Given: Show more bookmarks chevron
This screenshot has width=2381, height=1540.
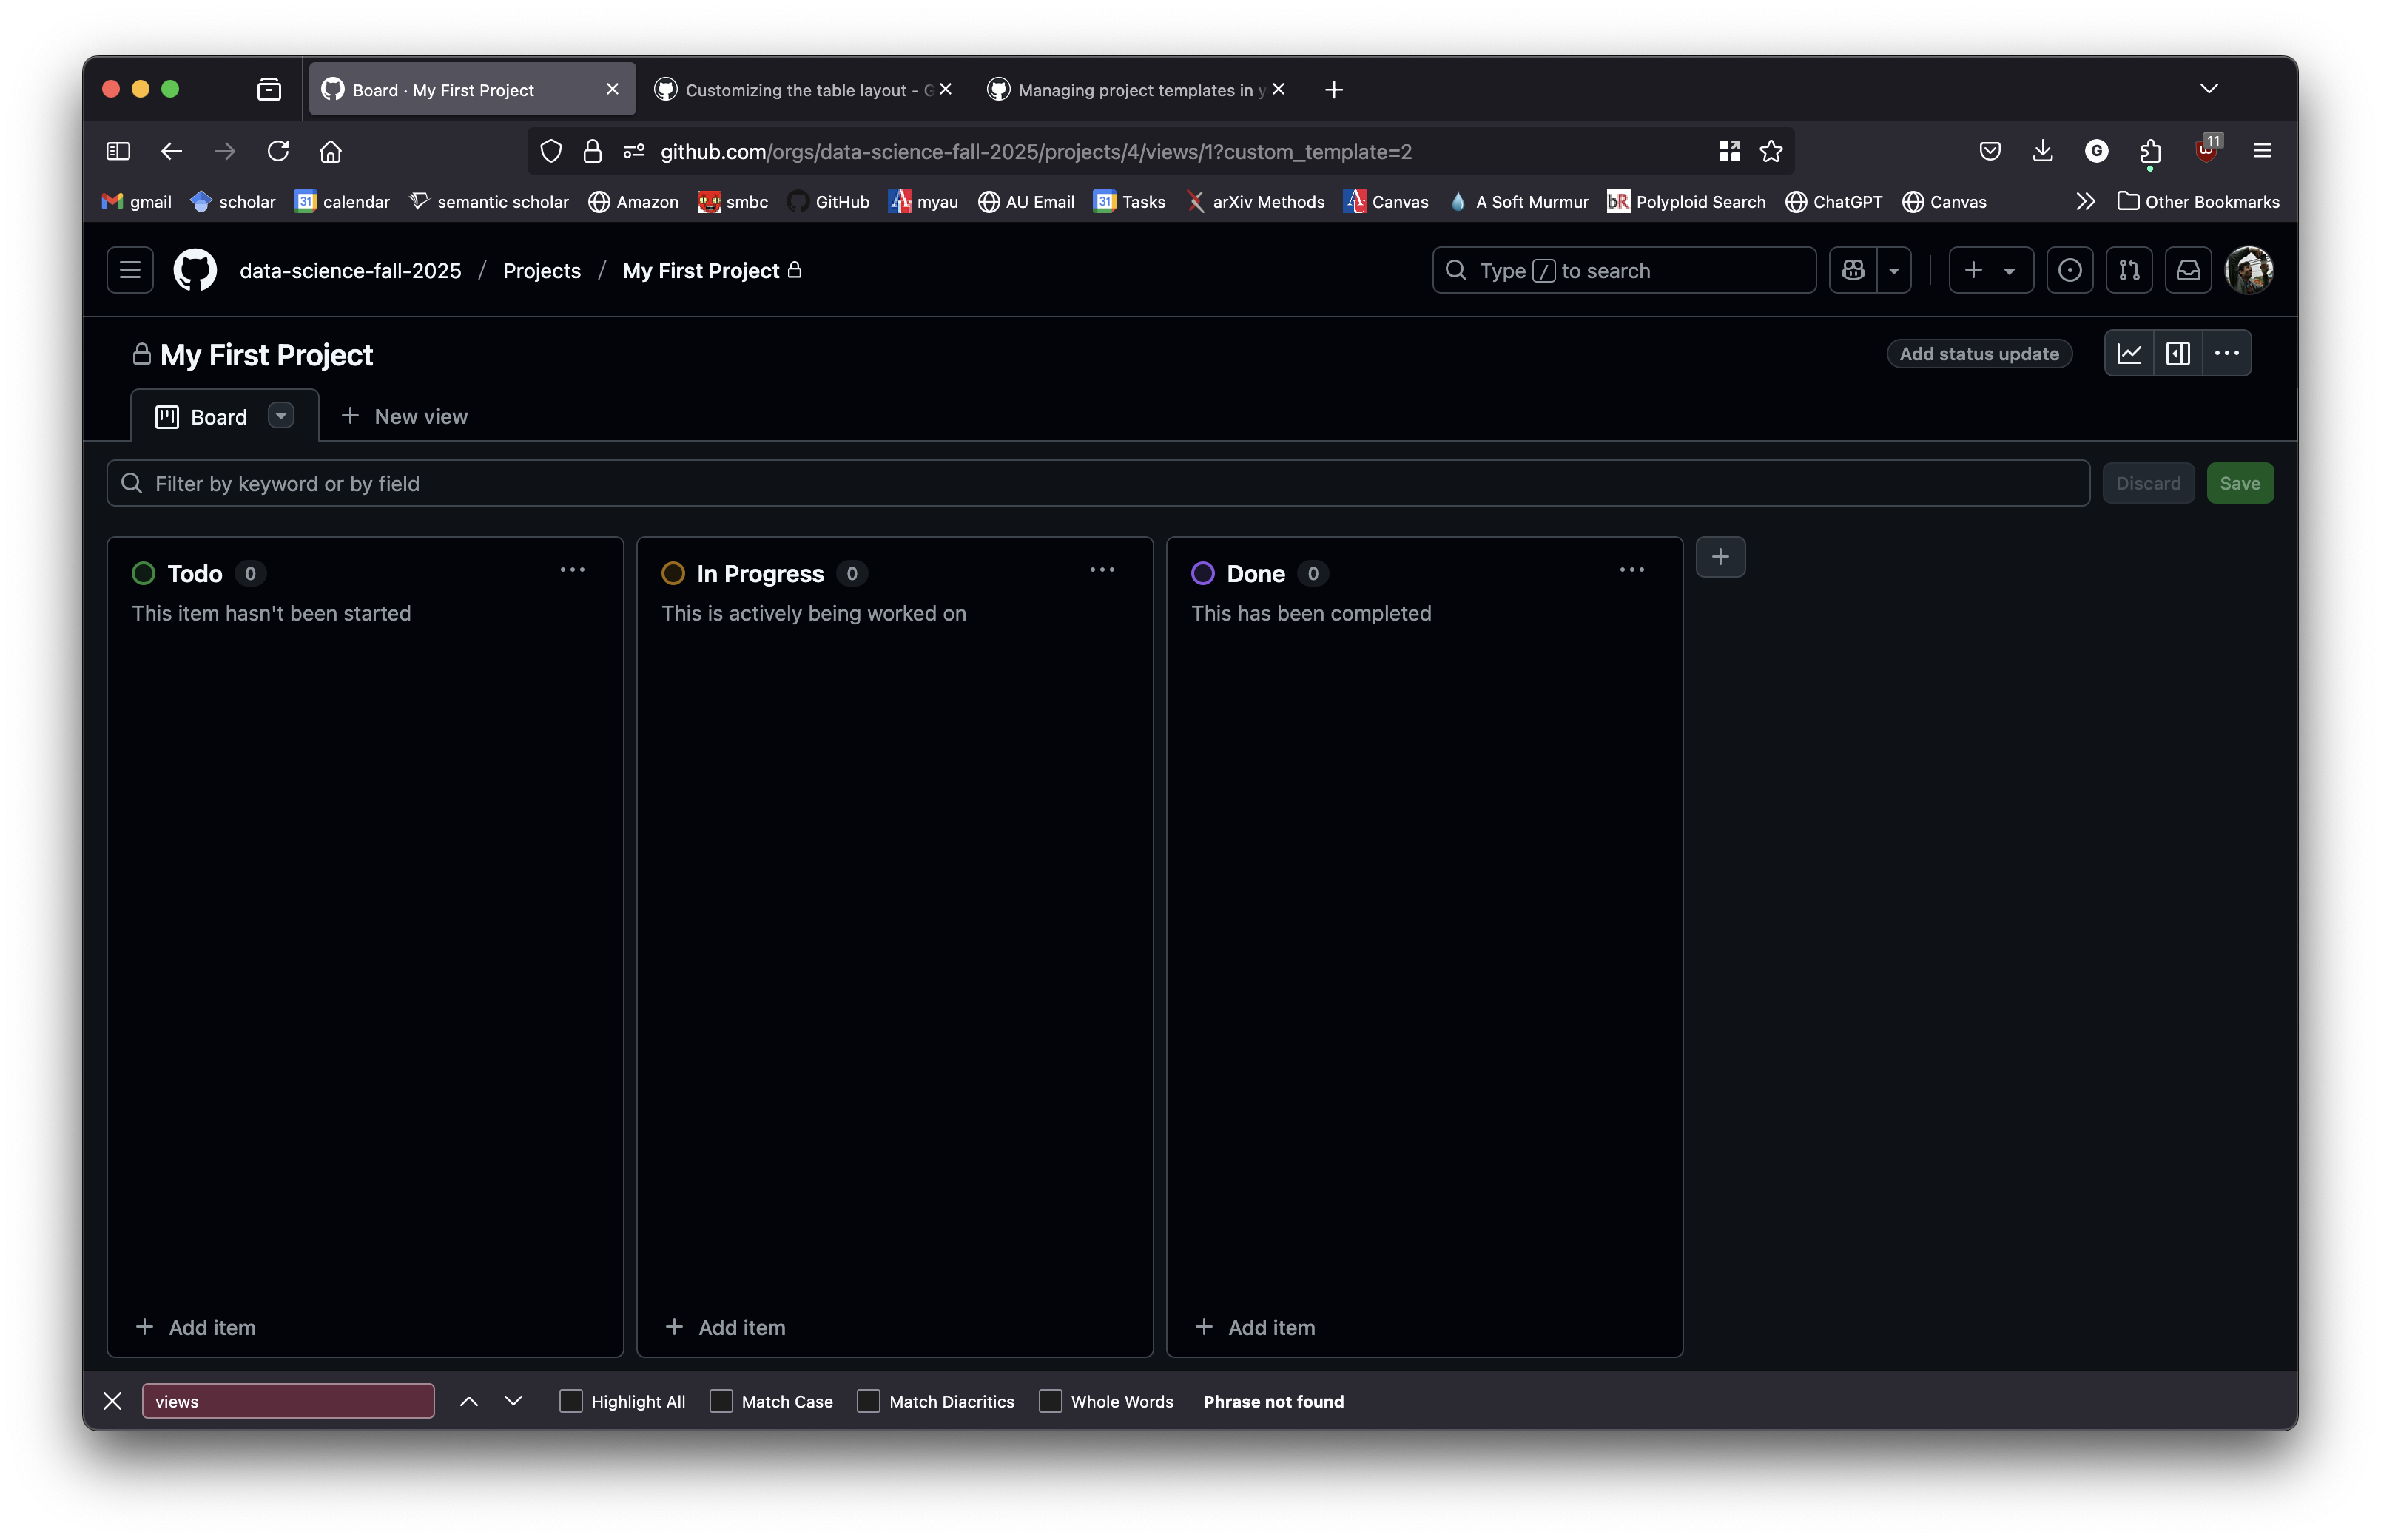Looking at the screenshot, I should pos(2085,202).
